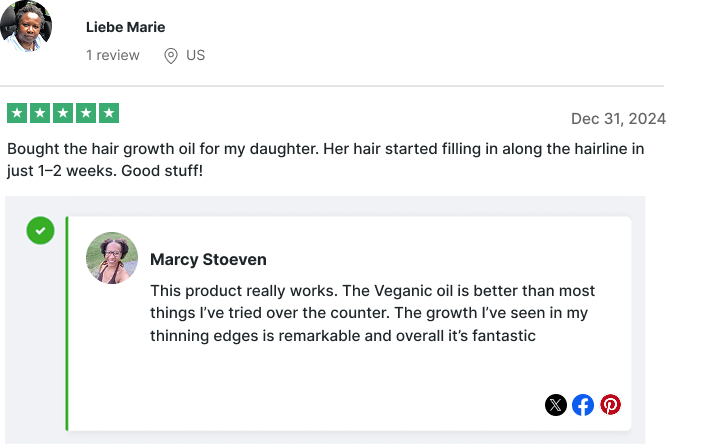Click the reviewer name Marcy Stoeven
Viewport: 709px width, 444px height.
208,260
